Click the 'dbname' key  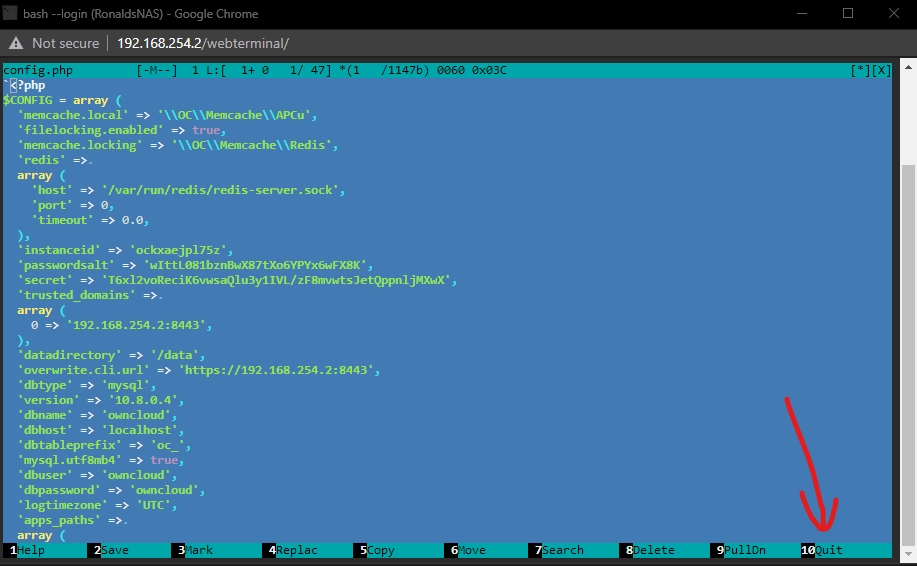click(x=45, y=415)
